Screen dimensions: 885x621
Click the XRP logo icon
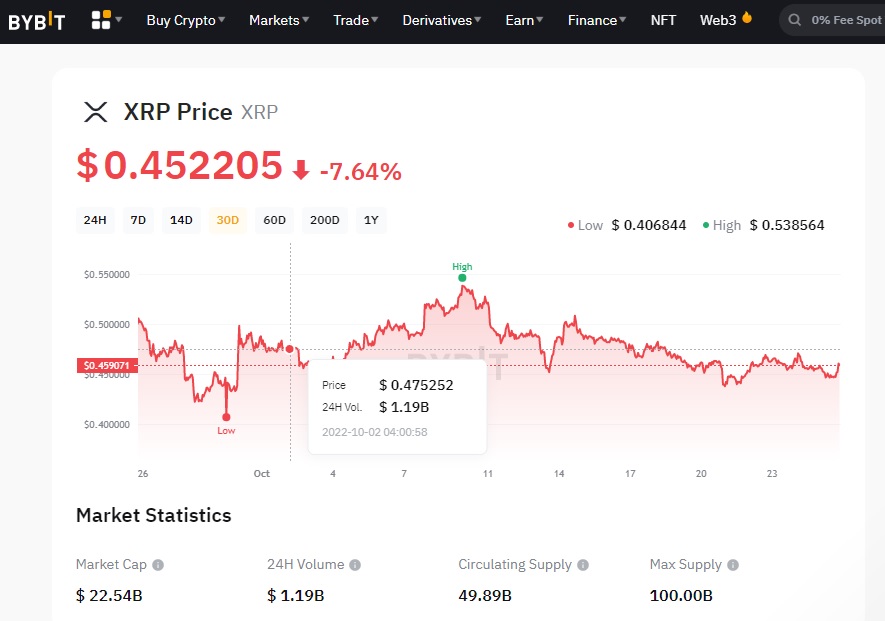pyautogui.click(x=95, y=112)
